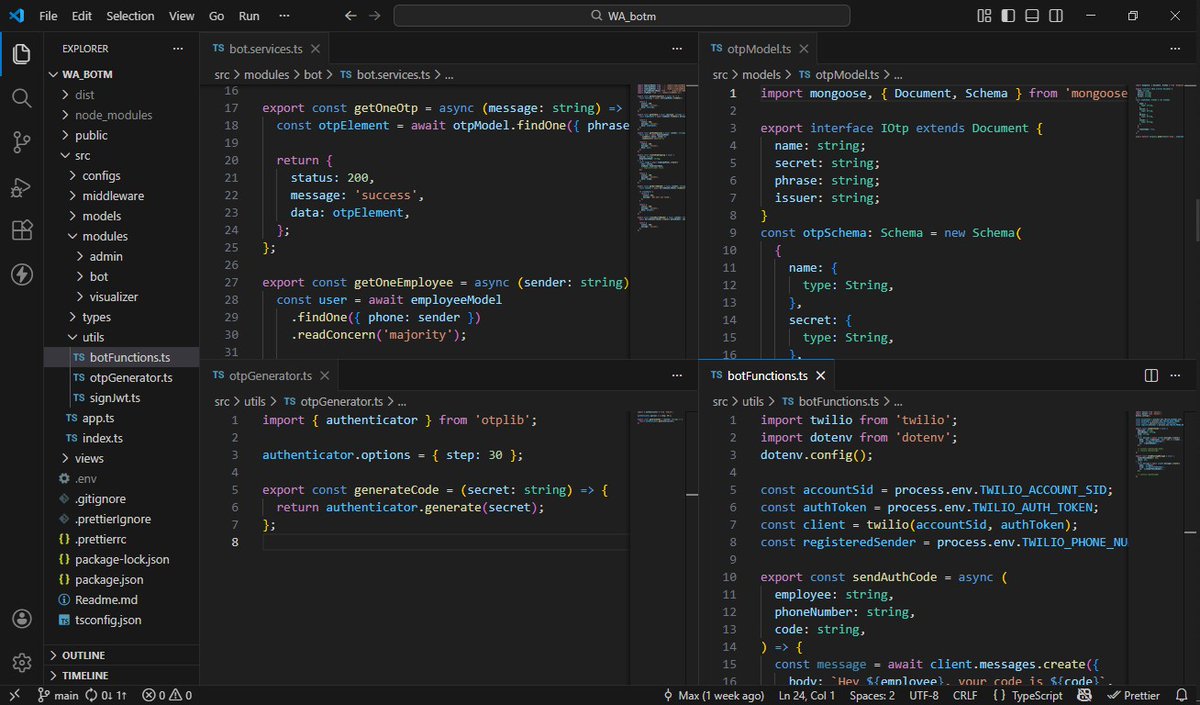Open the Accounts icon in activity bar

[x=21, y=619]
